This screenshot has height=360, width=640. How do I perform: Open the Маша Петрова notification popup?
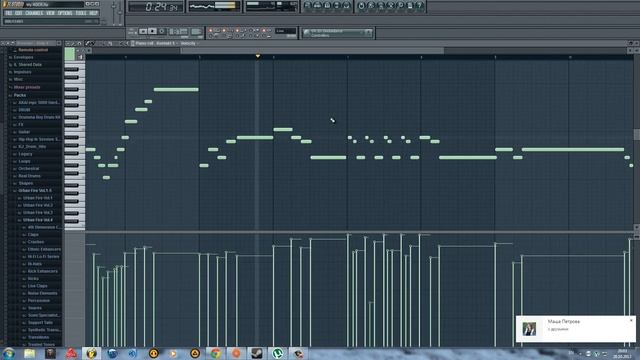tap(575, 329)
